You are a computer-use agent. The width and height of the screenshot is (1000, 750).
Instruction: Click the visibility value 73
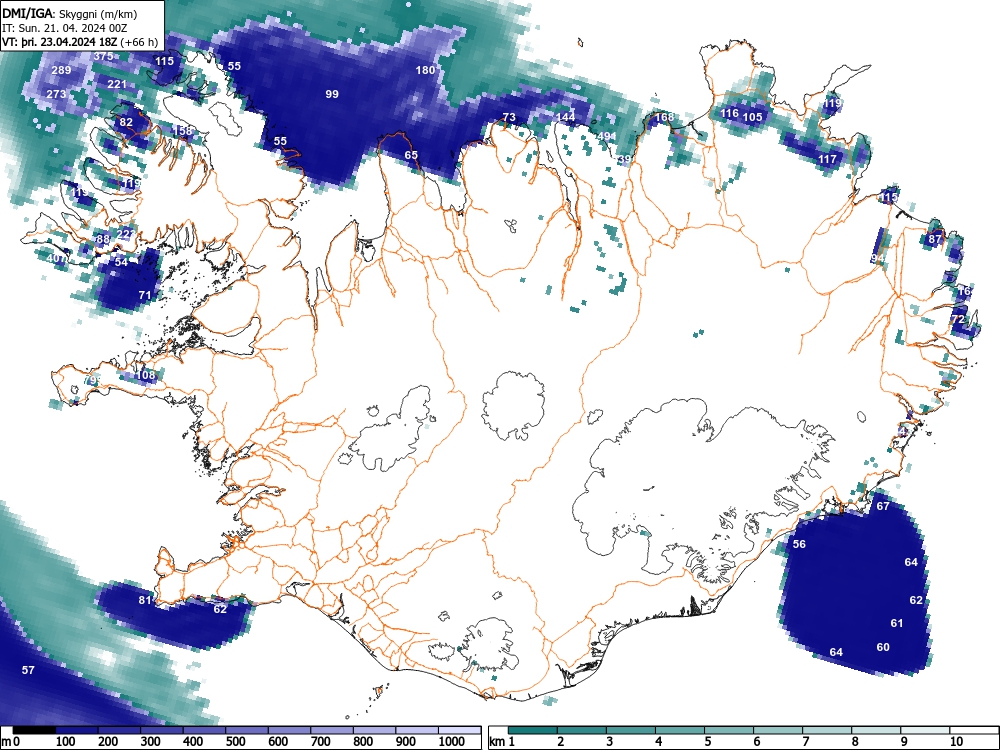pos(509,117)
